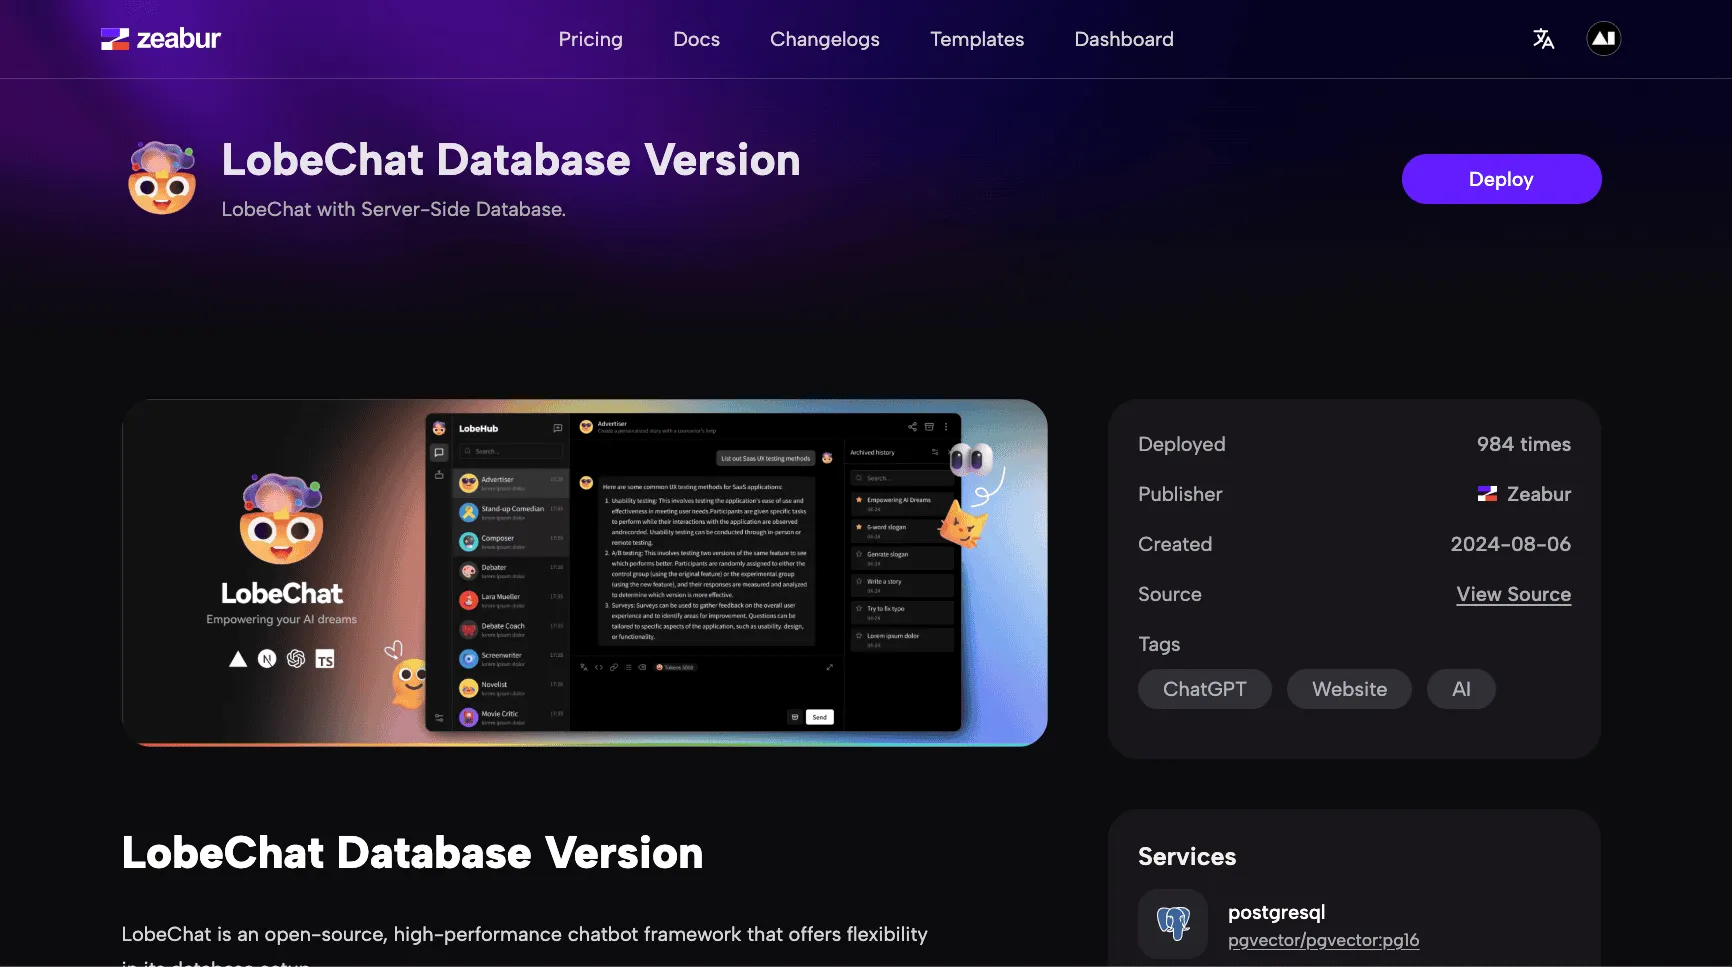Viewport: 1732px width, 967px height.
Task: Select the ChatGPT tag
Action: 1204,689
